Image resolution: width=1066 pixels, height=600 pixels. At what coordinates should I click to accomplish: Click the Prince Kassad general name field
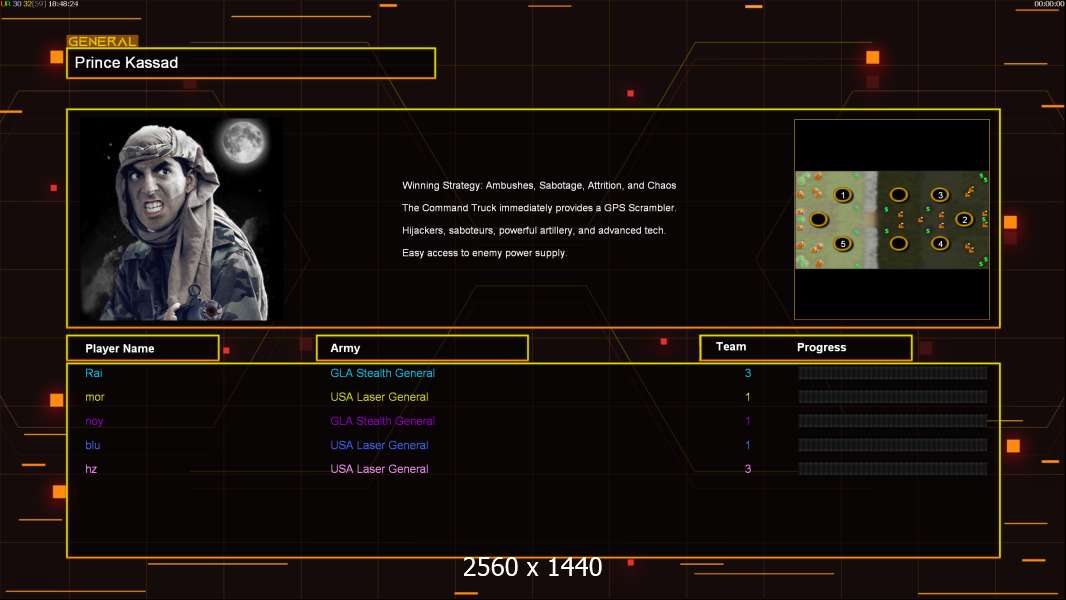[250, 63]
